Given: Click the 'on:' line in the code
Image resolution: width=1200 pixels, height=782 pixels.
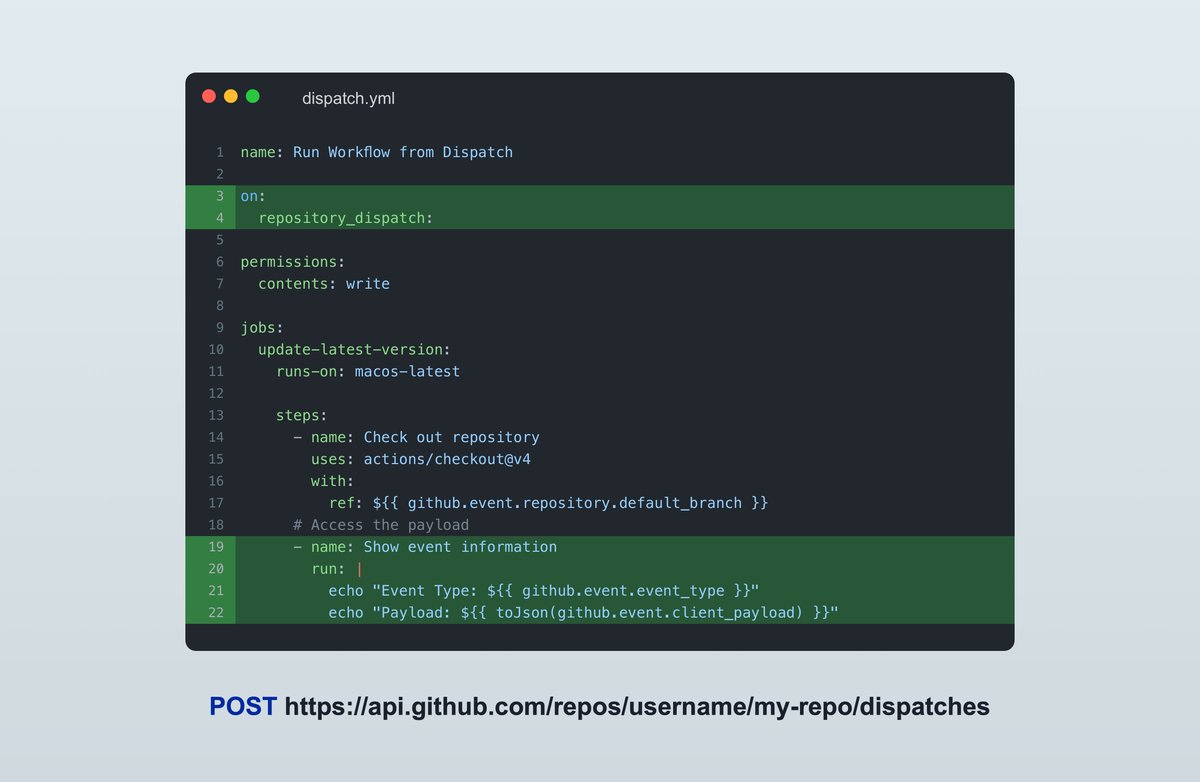Looking at the screenshot, I should (x=254, y=196).
